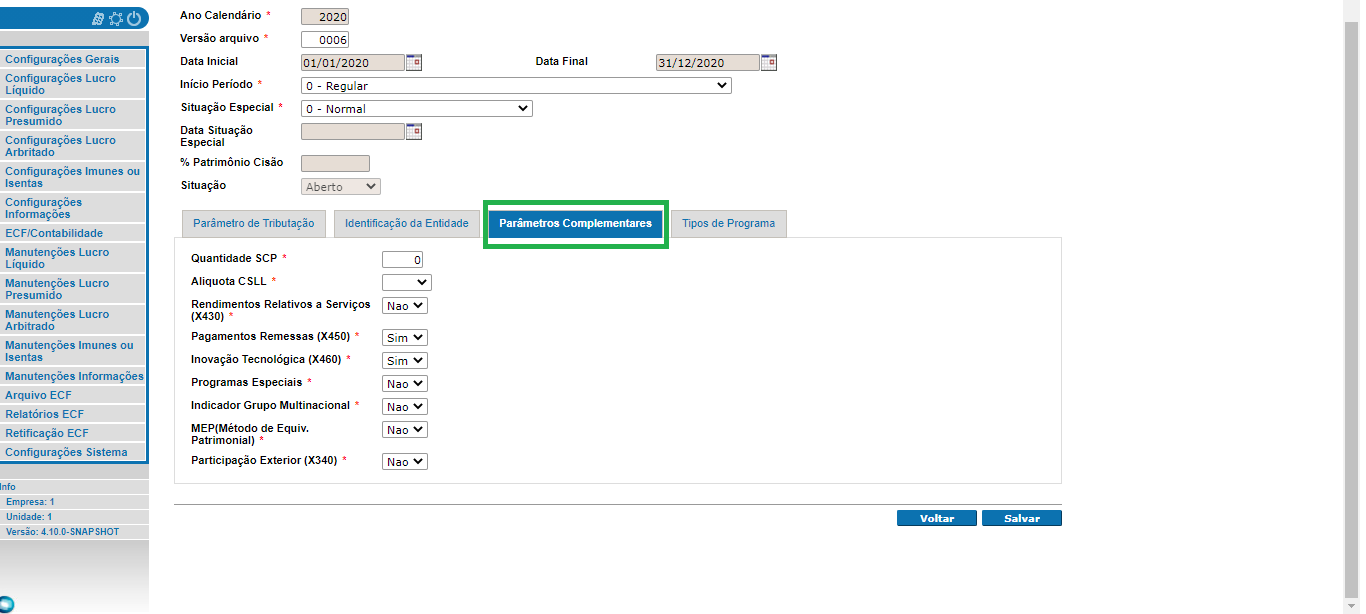Open Configurações Lucro Presumido menu
This screenshot has width=1366, height=614.
(x=74, y=115)
